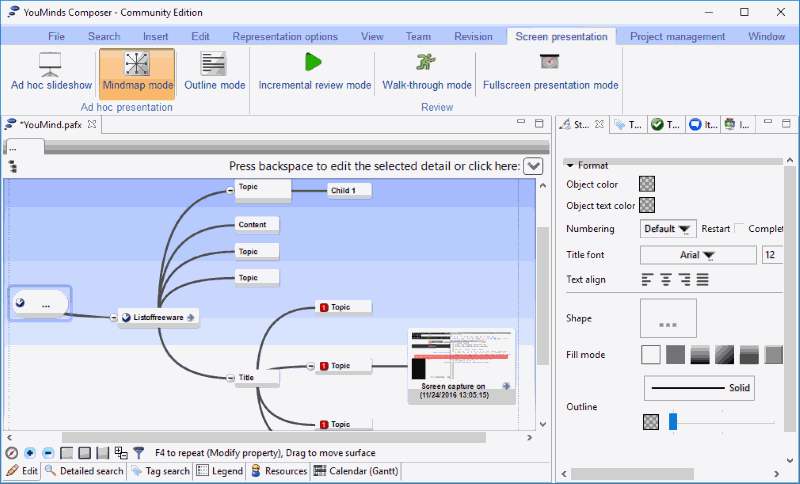The width and height of the screenshot is (800, 484).
Task: Open the Solid outline style selector
Action: (699, 388)
